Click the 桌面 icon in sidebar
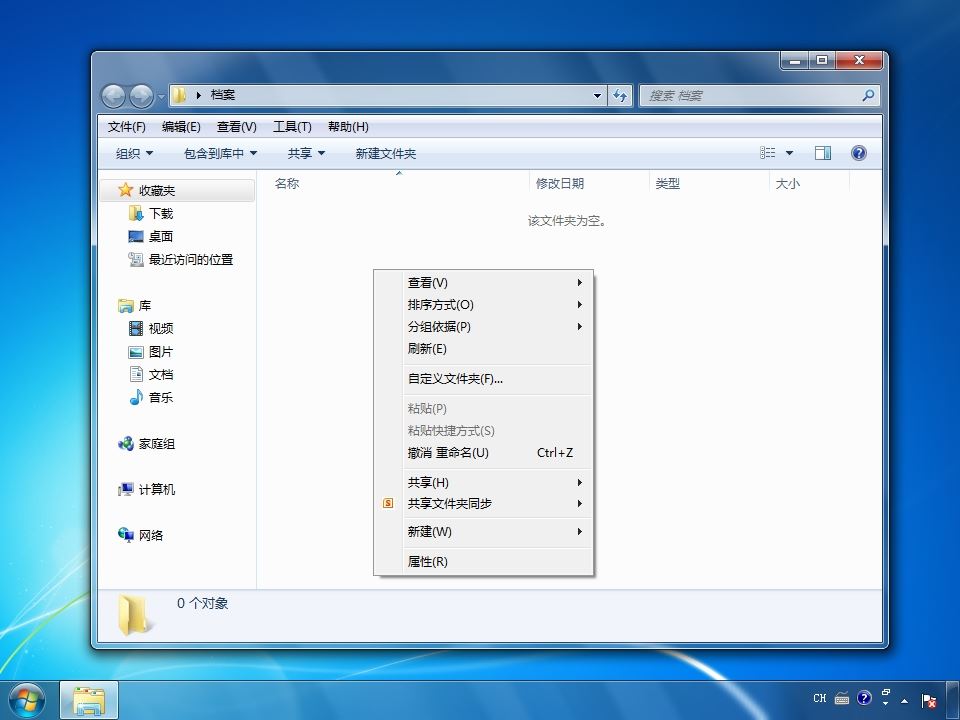 click(x=136, y=236)
